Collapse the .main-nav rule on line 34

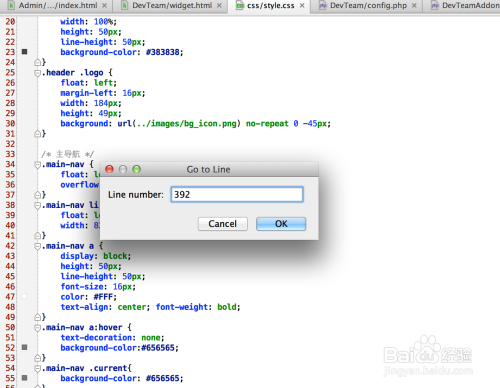[x=38, y=164]
